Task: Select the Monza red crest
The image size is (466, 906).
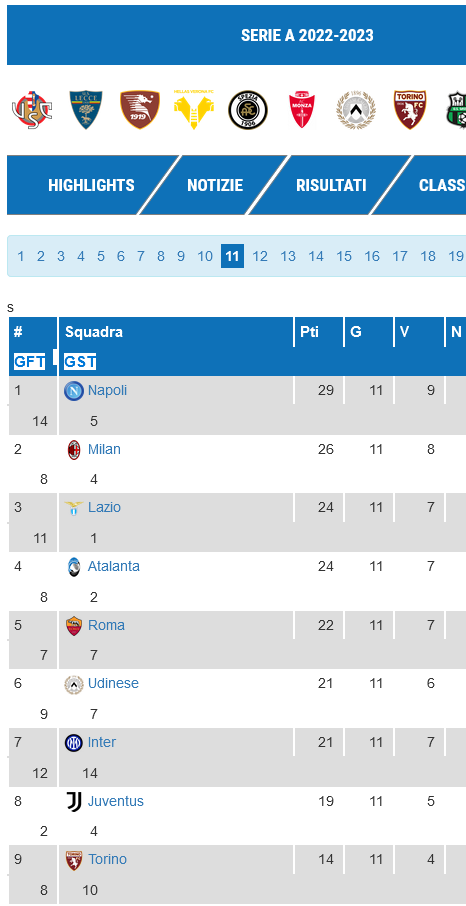Action: pos(302,110)
